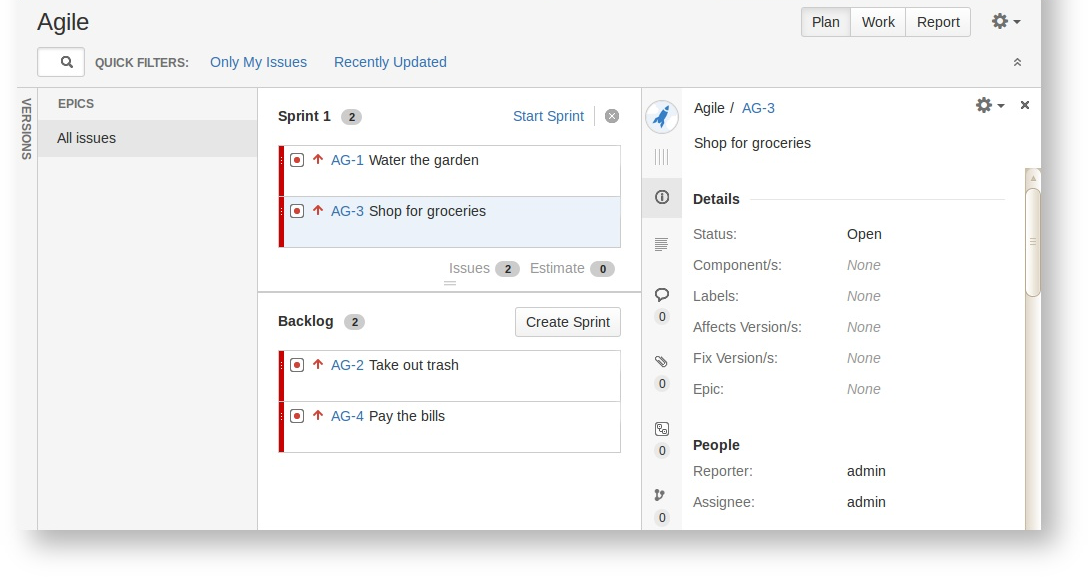The image size is (1089, 578).
Task: Open the Sub-tasks section icon
Action: point(661,429)
